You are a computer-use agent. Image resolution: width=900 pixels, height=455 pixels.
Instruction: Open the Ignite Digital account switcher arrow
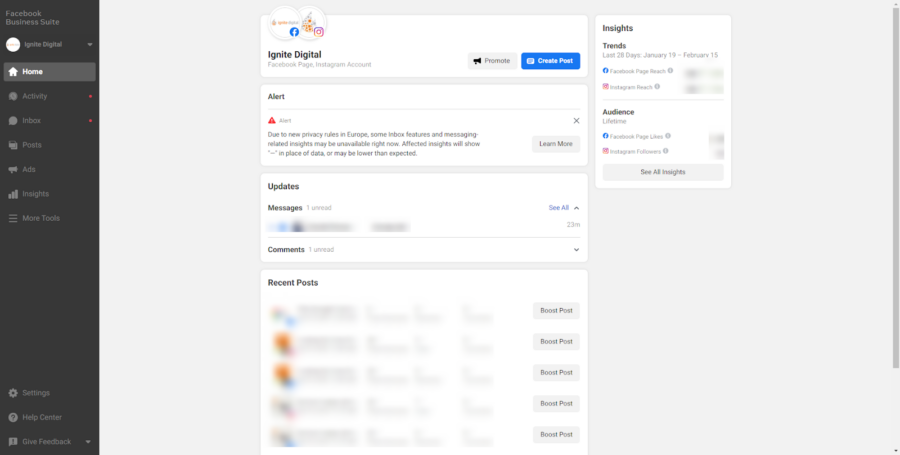pyautogui.click(x=90, y=44)
